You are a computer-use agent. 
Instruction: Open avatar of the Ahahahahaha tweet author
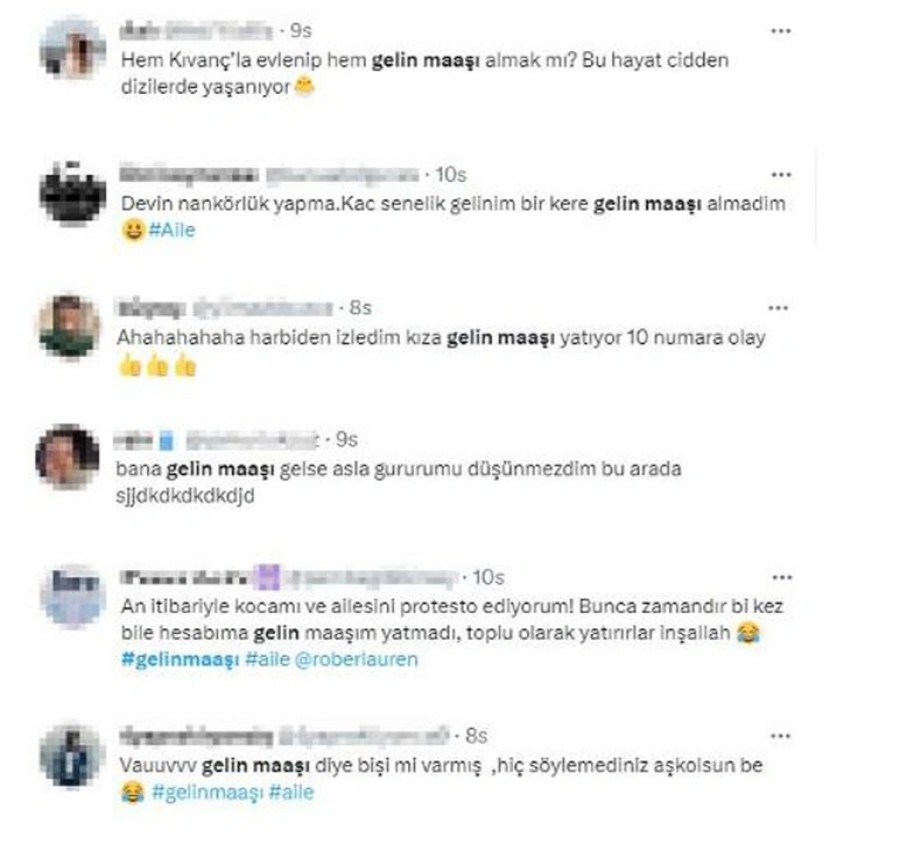click(69, 325)
